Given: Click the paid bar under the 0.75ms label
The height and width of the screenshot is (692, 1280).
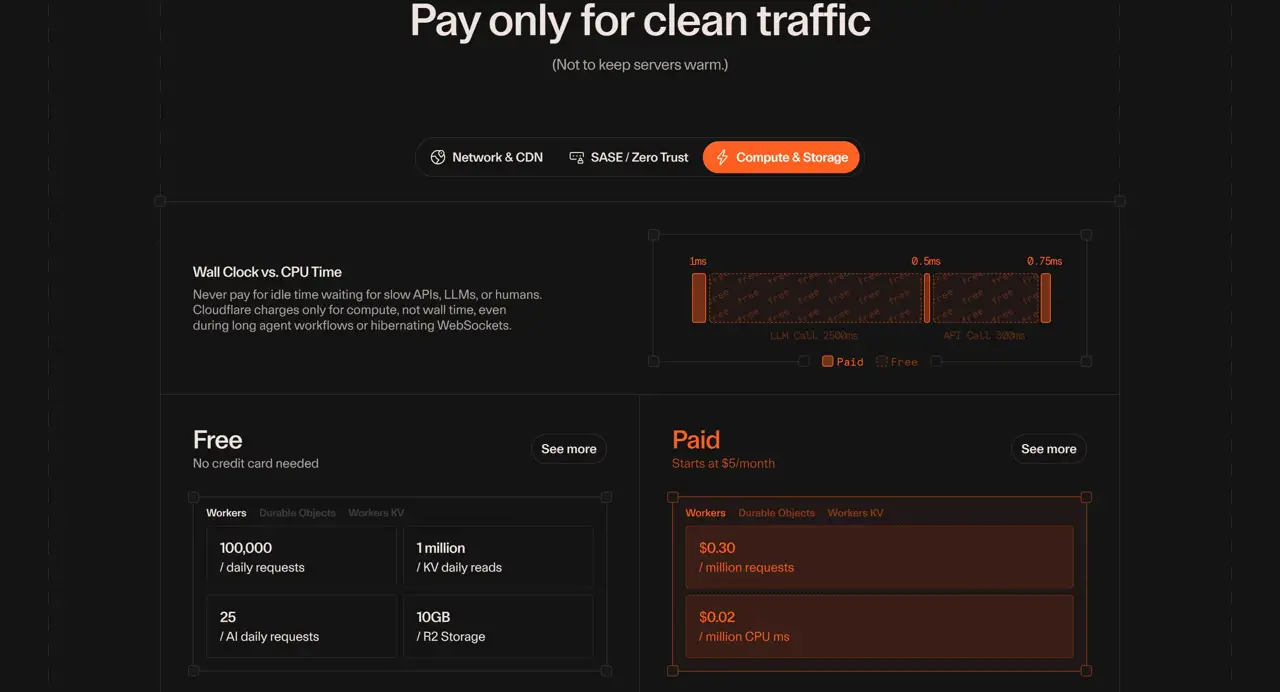Looking at the screenshot, I should coord(1046,298).
